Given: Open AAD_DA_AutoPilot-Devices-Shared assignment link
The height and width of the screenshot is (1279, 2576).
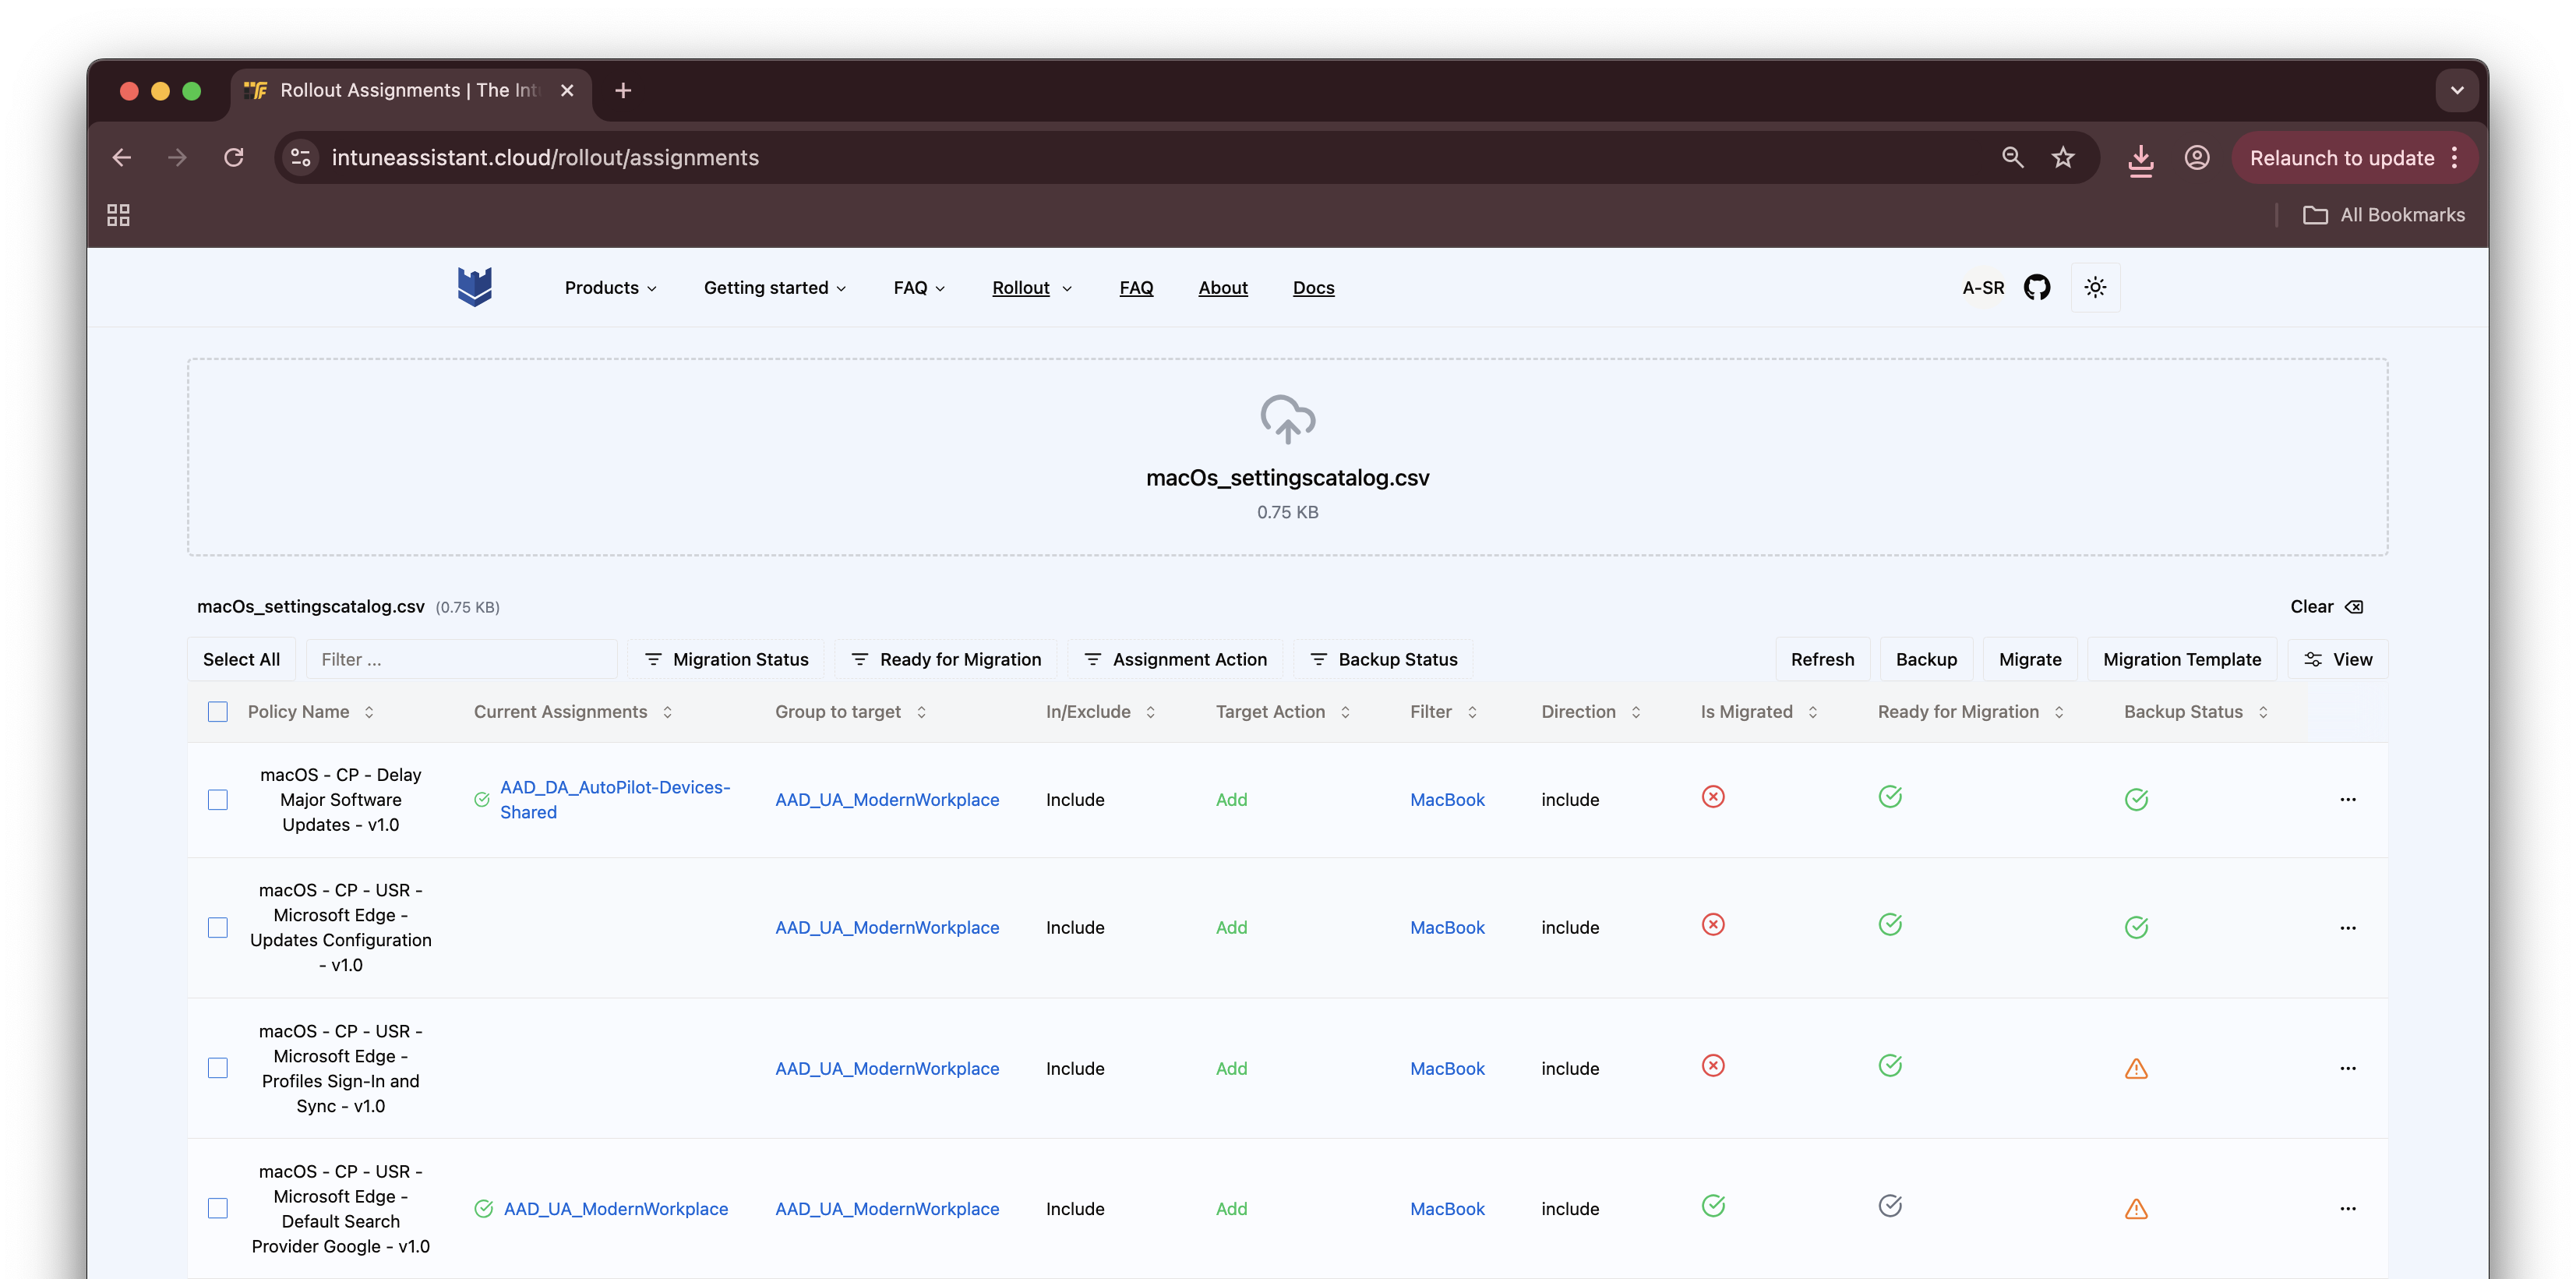Looking at the screenshot, I should 615,800.
